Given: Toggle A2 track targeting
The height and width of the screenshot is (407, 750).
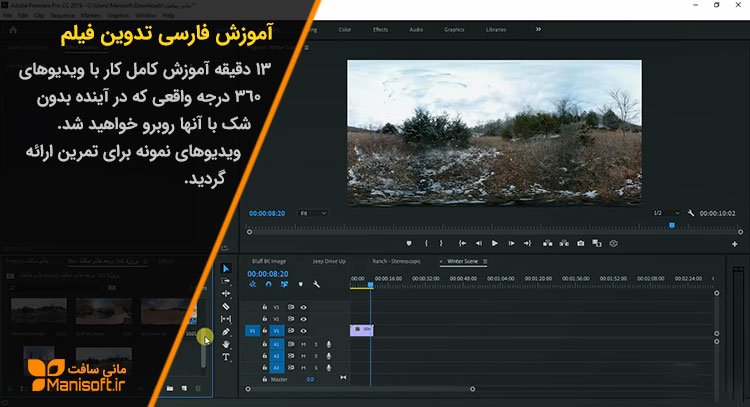Looking at the screenshot, I should [x=276, y=356].
